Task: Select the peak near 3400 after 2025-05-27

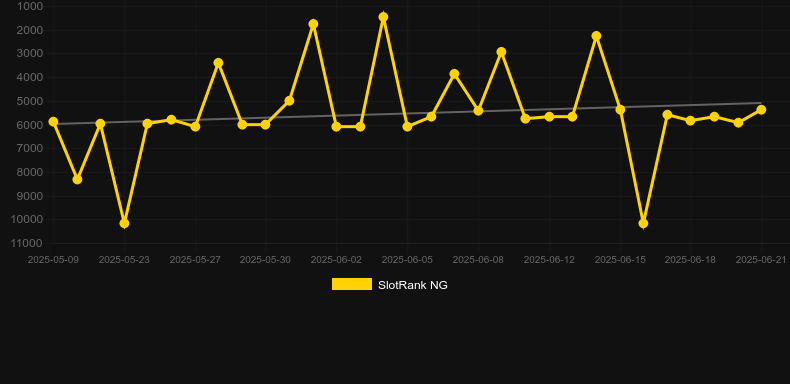Action: coord(218,63)
